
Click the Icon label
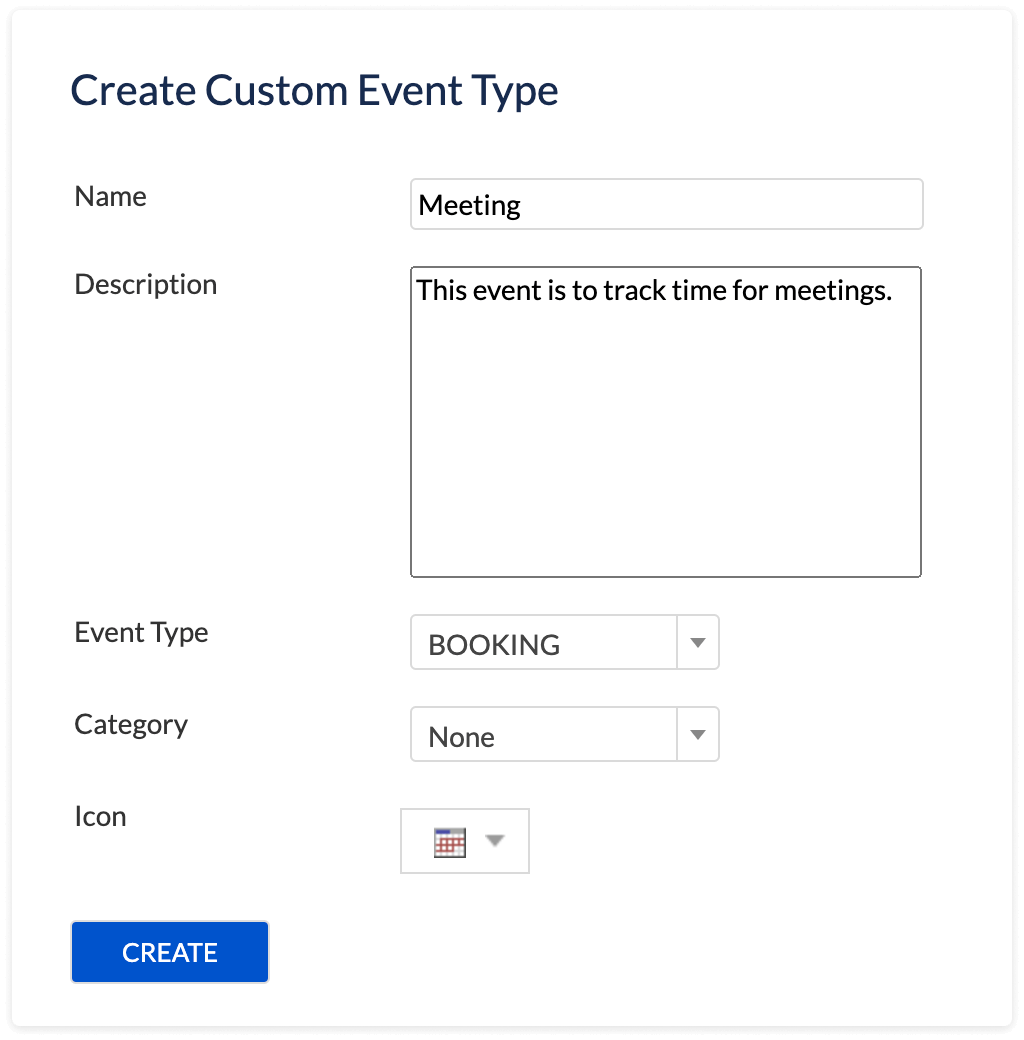point(100,816)
